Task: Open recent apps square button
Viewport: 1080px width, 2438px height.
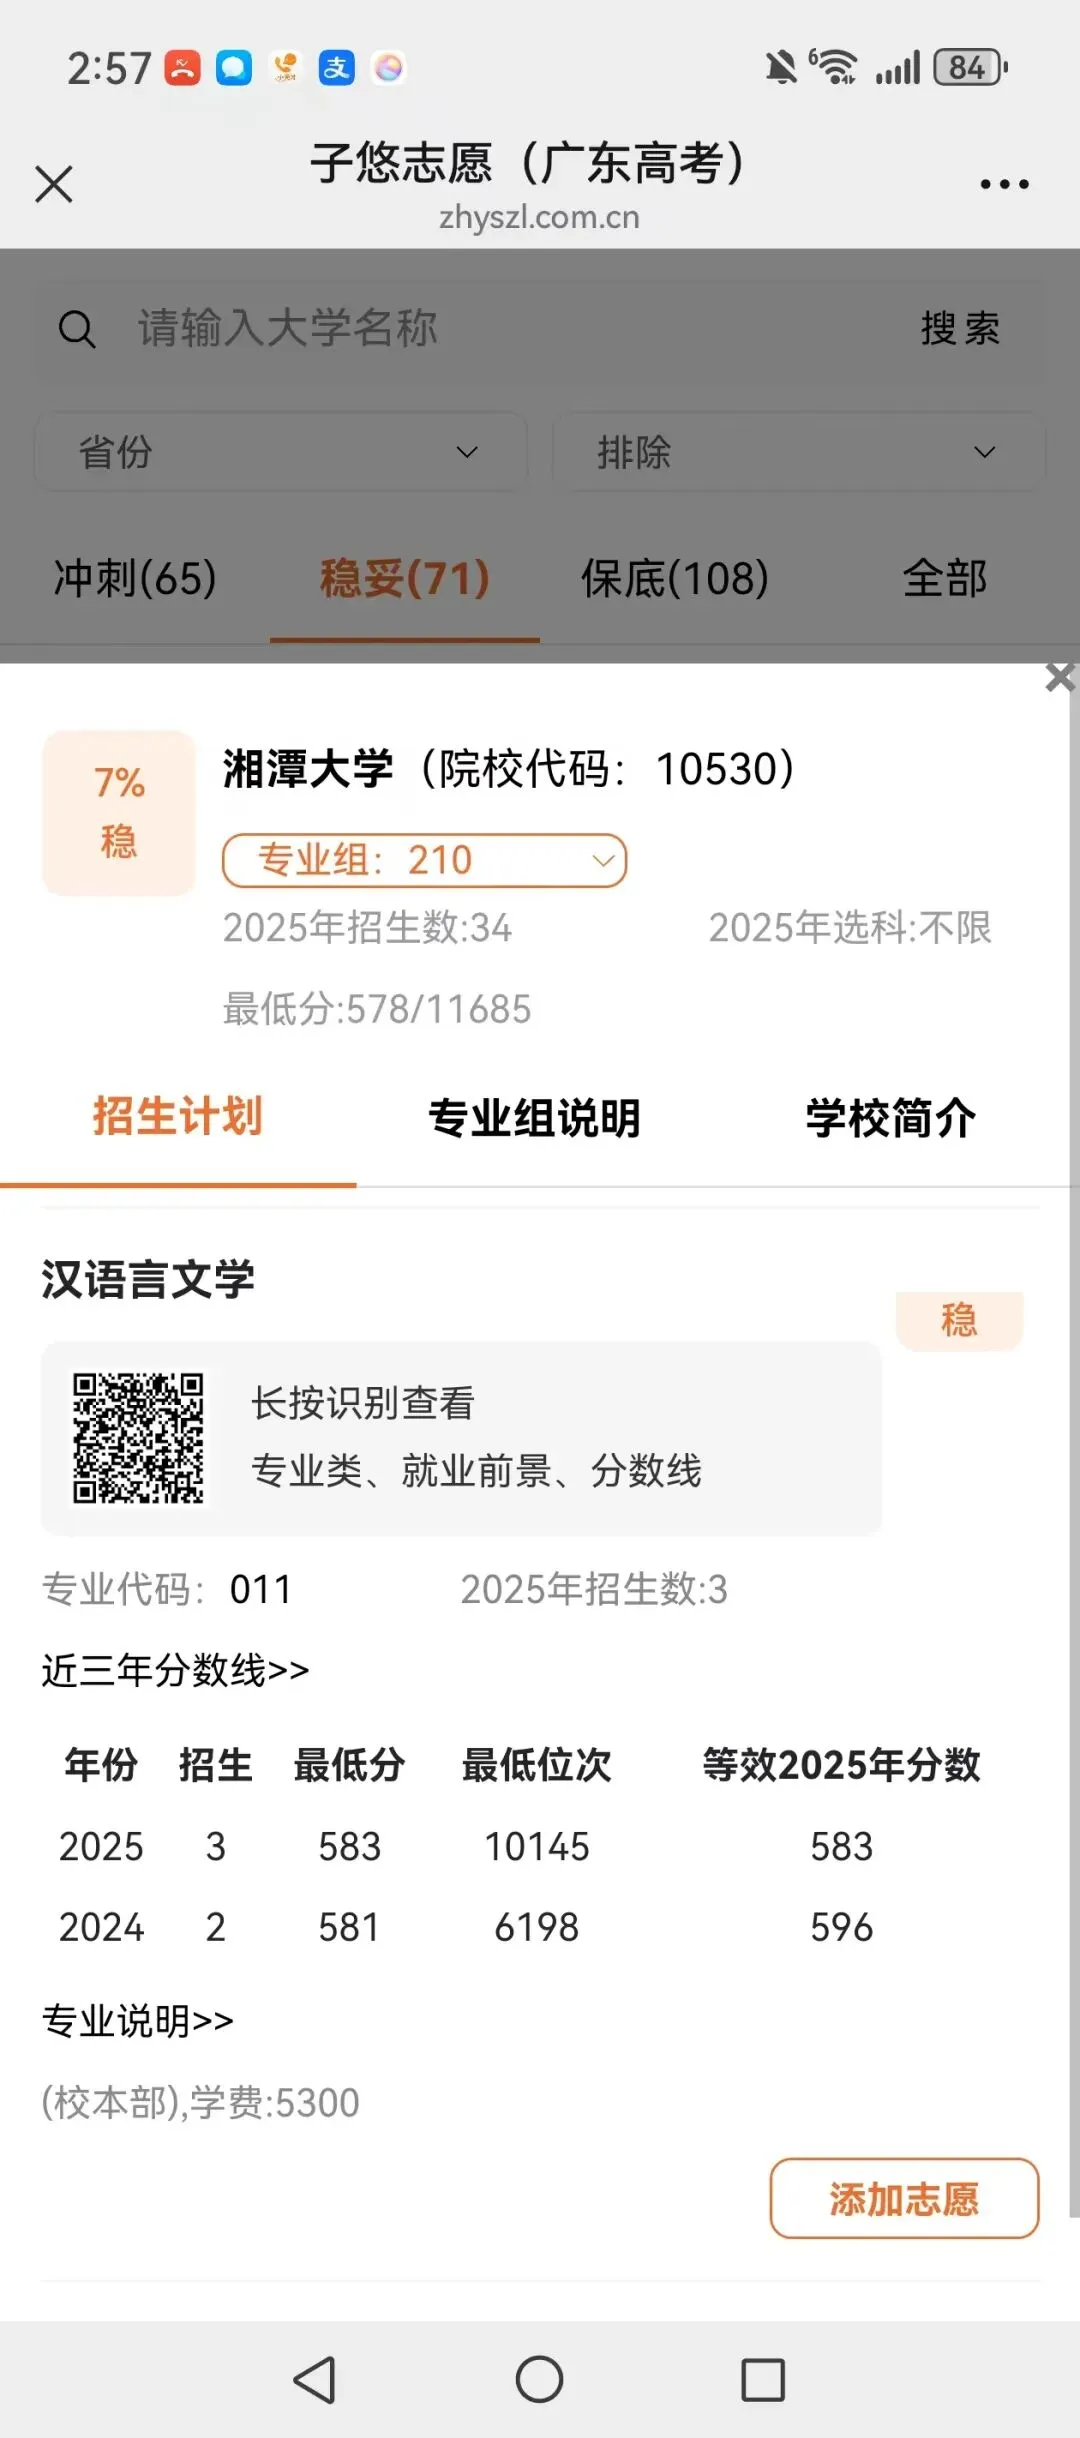Action: click(763, 2380)
